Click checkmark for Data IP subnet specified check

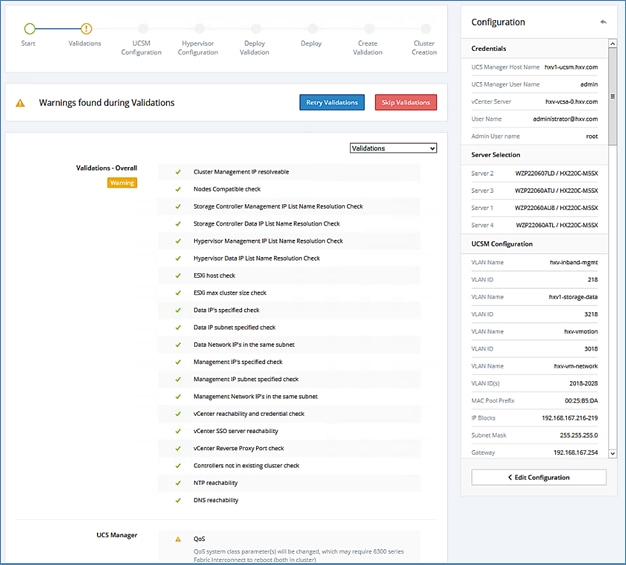(178, 327)
